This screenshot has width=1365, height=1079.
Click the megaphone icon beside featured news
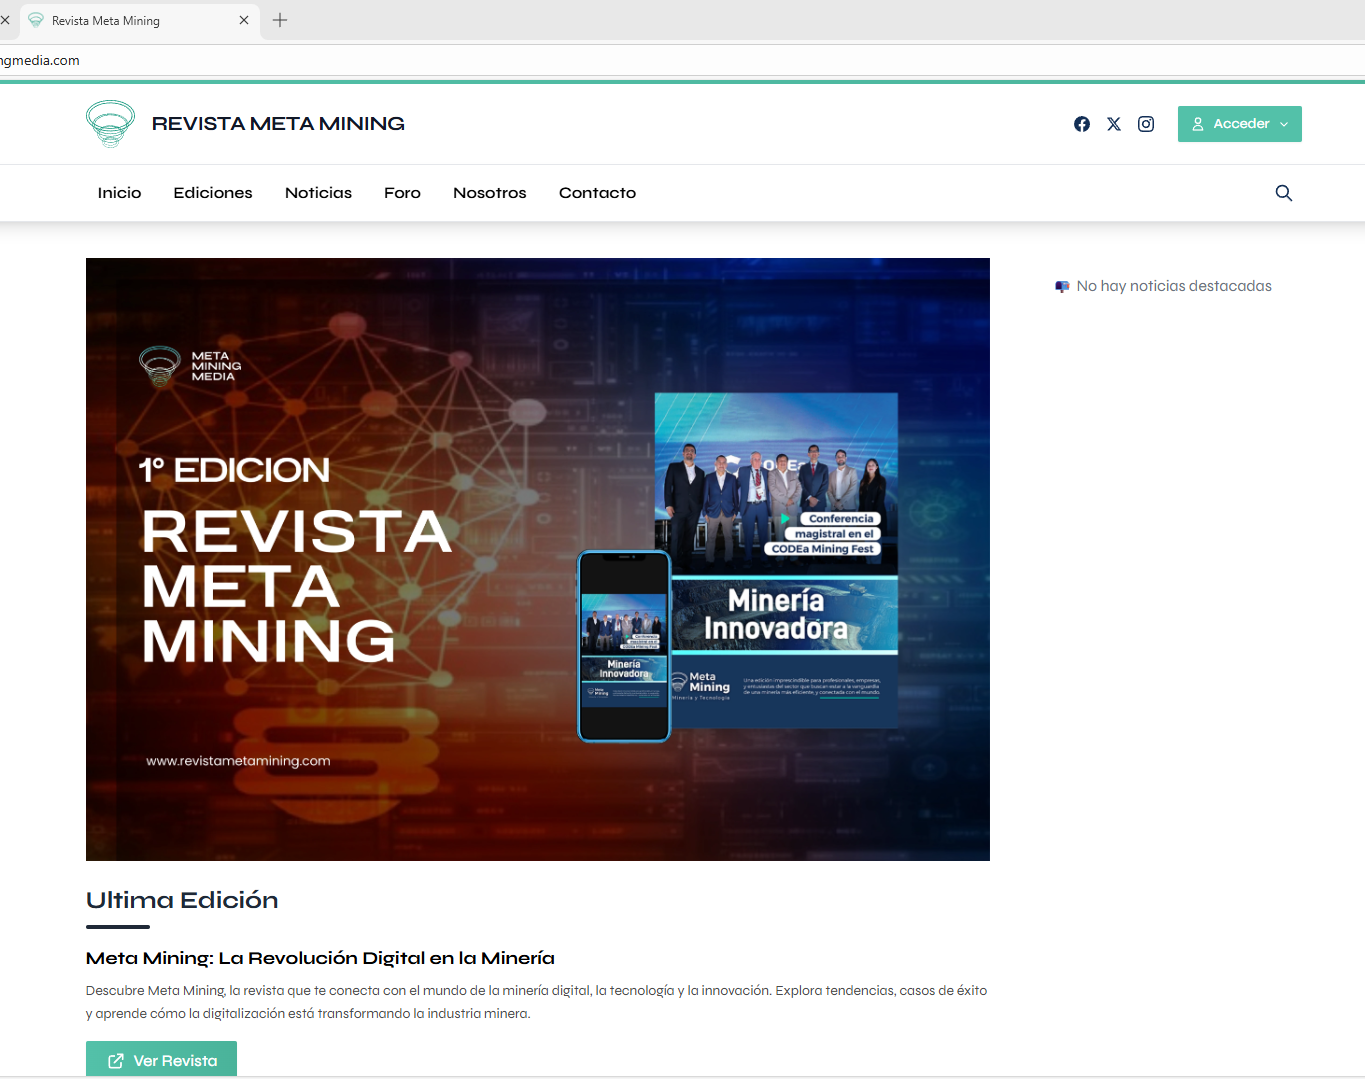point(1062,287)
